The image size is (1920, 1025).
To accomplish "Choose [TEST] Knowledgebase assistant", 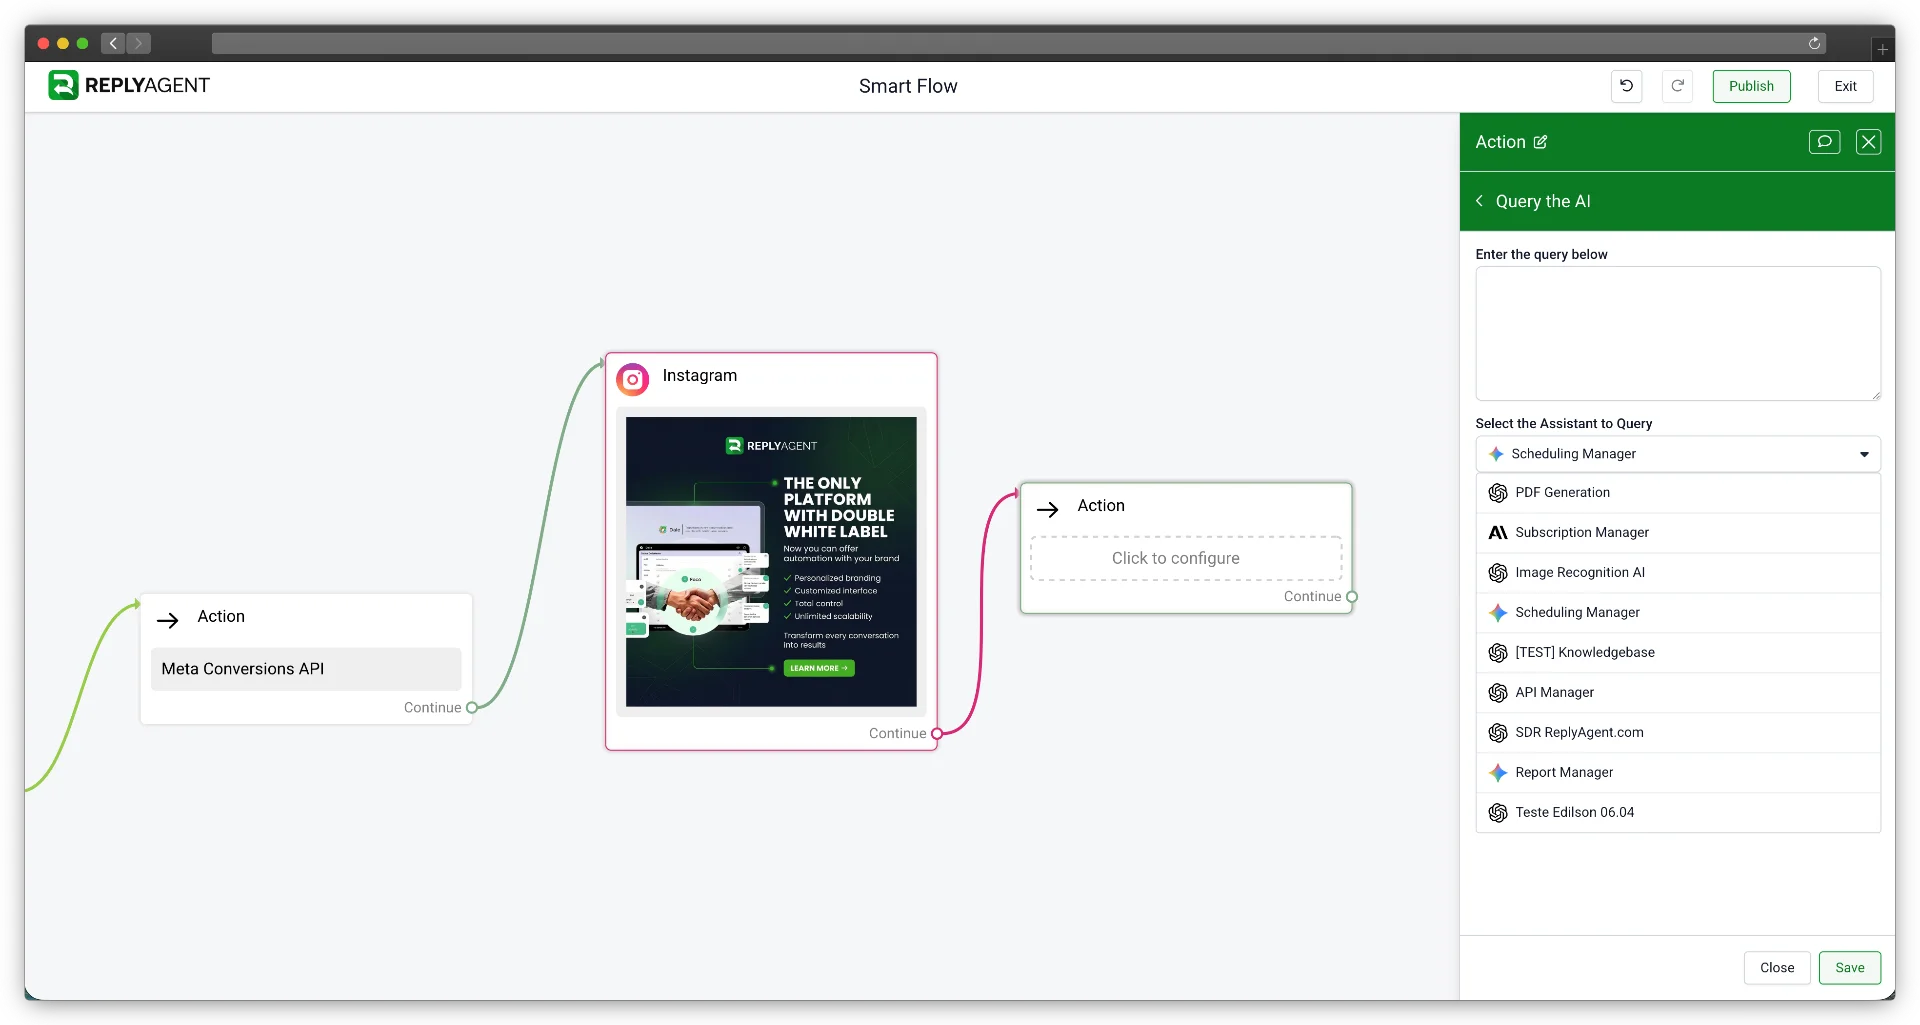I will [1678, 653].
